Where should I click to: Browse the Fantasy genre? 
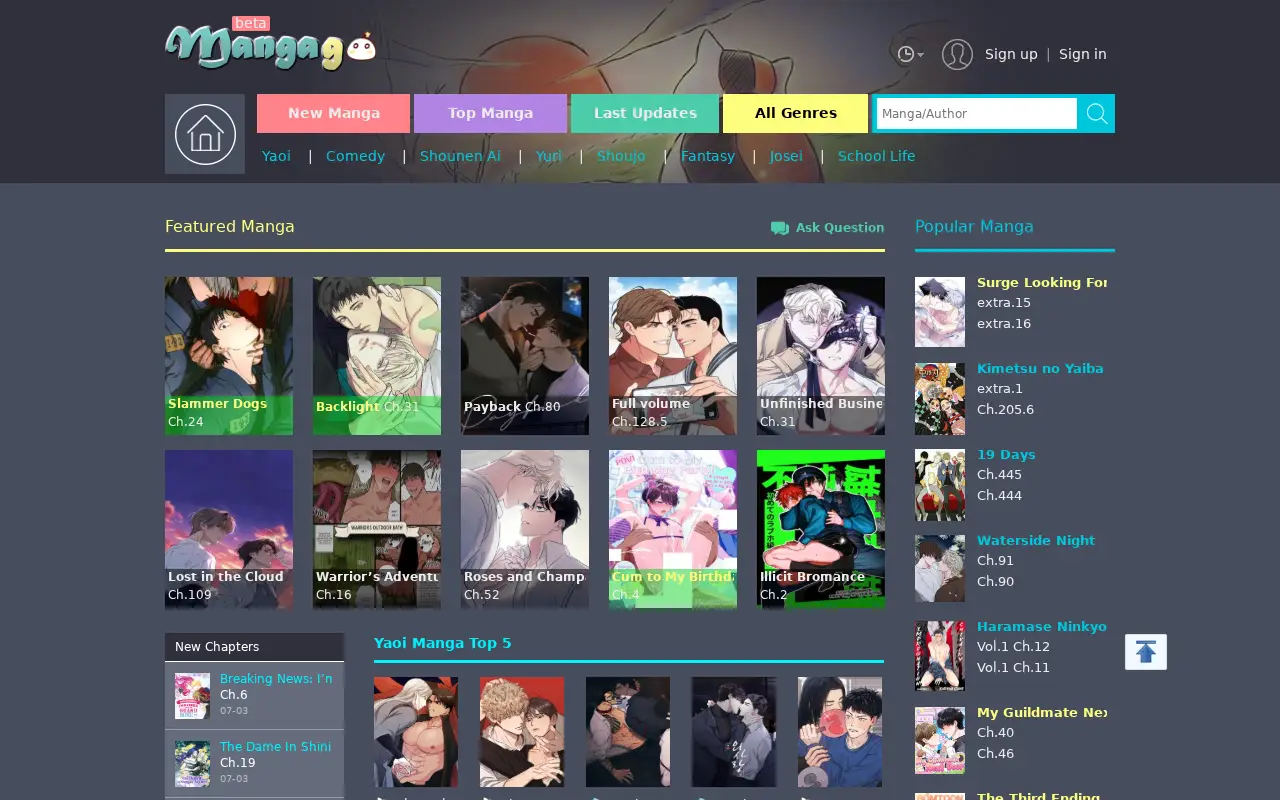pos(708,156)
